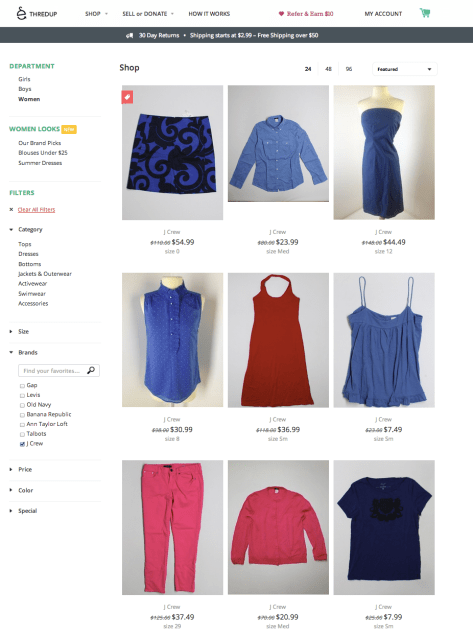Click the heart icon by Refer & Earn
Viewport: 473px width, 639px height.
click(281, 14)
